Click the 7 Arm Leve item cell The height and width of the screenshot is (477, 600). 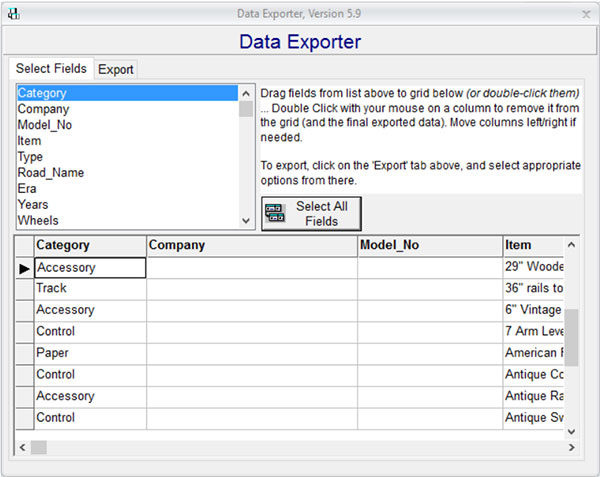(533, 331)
